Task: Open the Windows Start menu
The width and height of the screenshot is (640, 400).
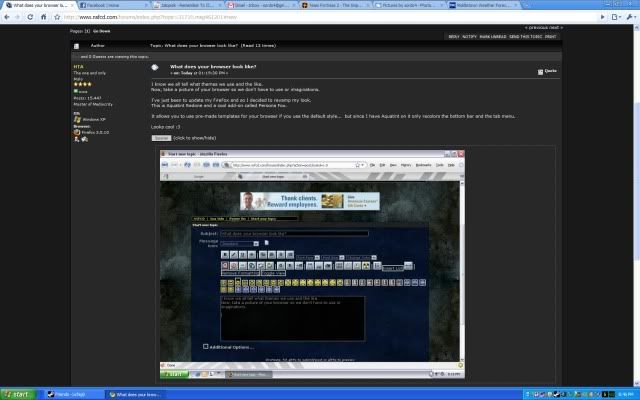Action: coord(18,394)
